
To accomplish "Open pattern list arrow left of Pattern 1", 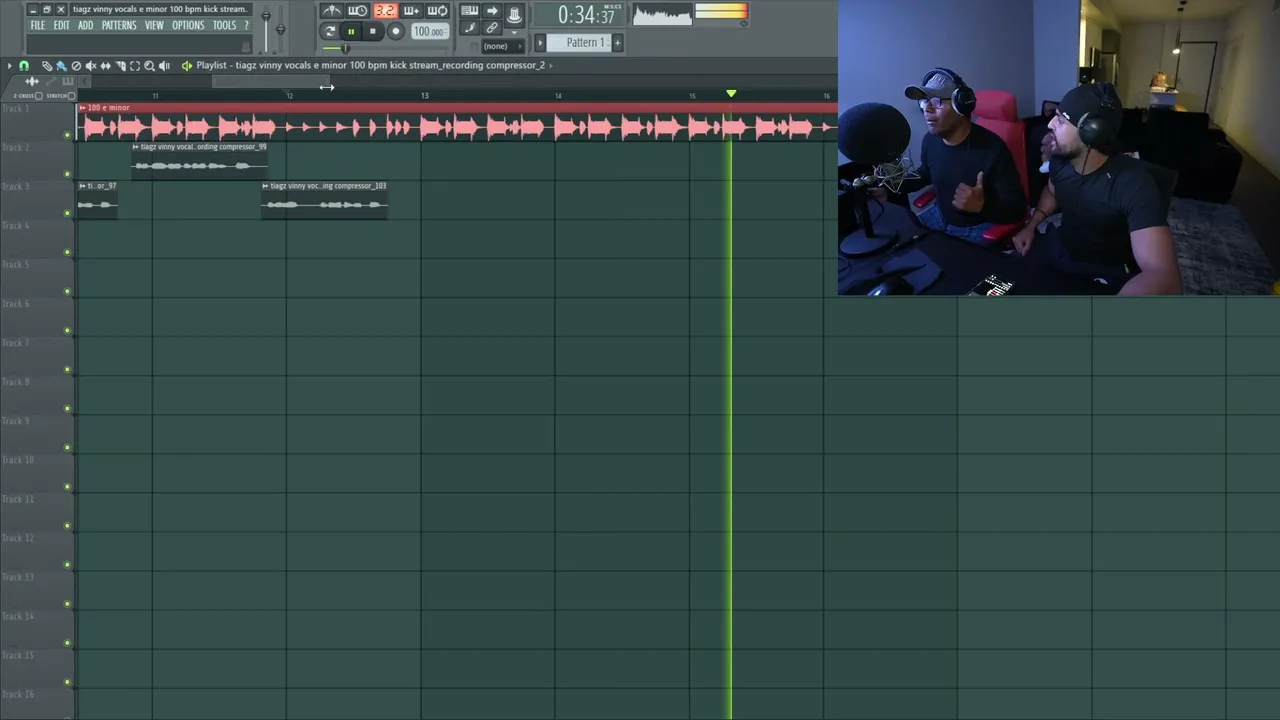I will [540, 43].
